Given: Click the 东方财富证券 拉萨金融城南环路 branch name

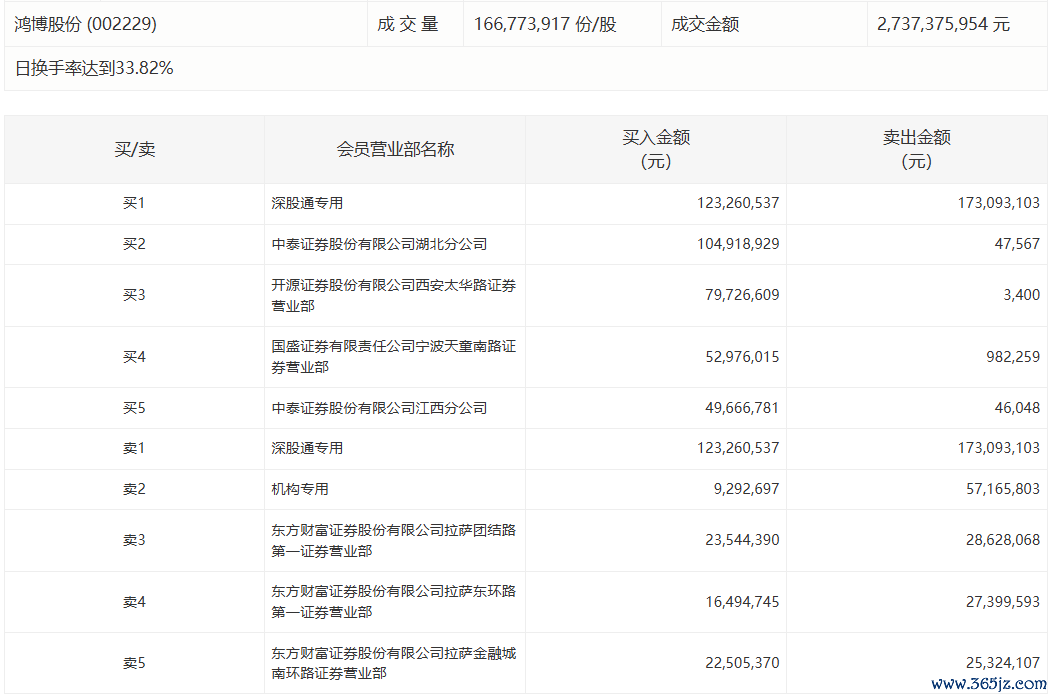Looking at the screenshot, I should tap(393, 663).
